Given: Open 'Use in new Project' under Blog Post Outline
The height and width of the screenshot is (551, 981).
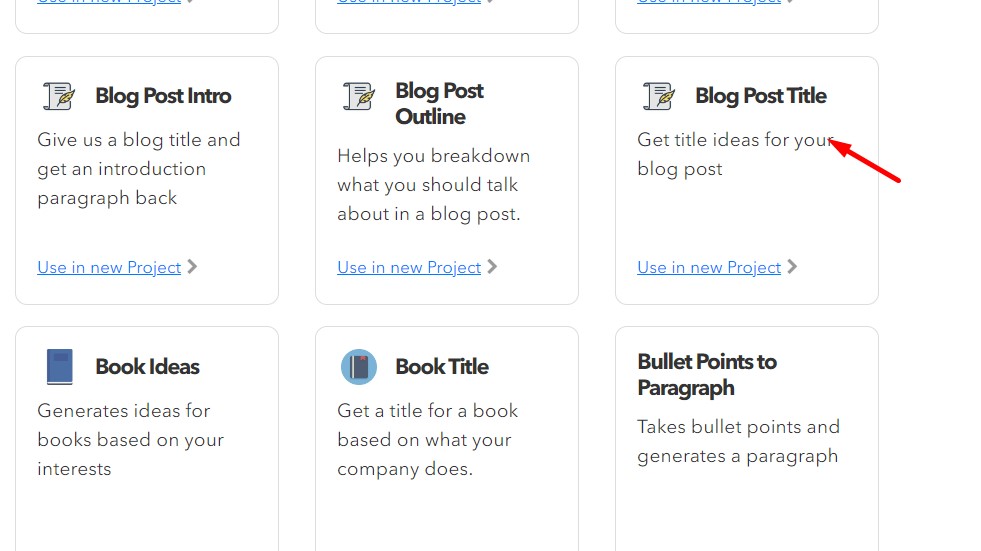Looking at the screenshot, I should [409, 267].
